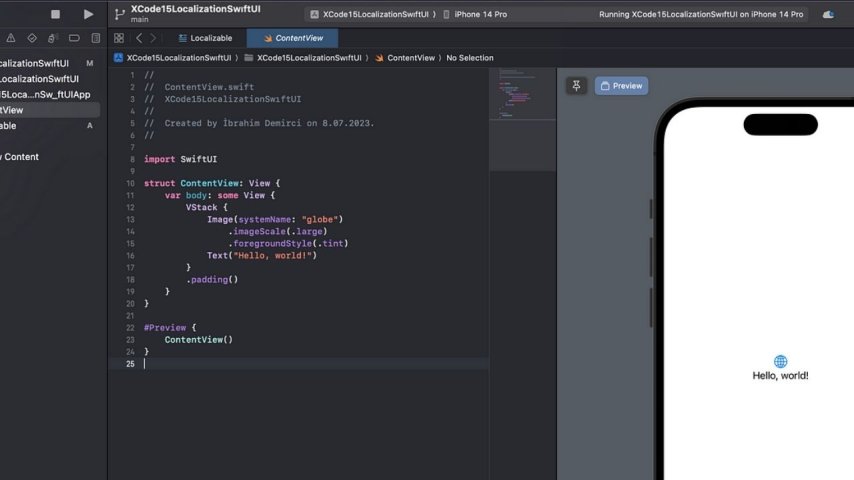
Task: Open the test navigator diamond icon
Action: click(32, 38)
